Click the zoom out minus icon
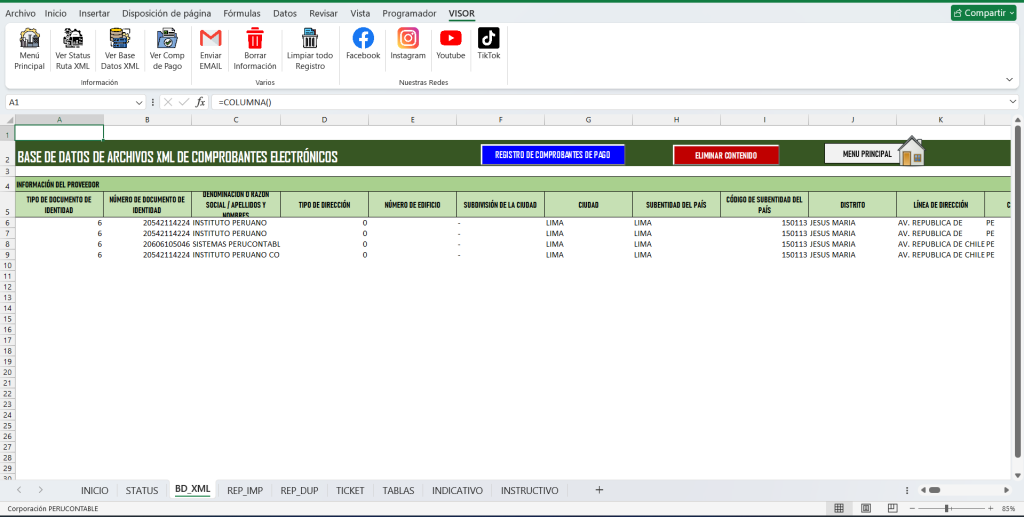 tap(913, 509)
